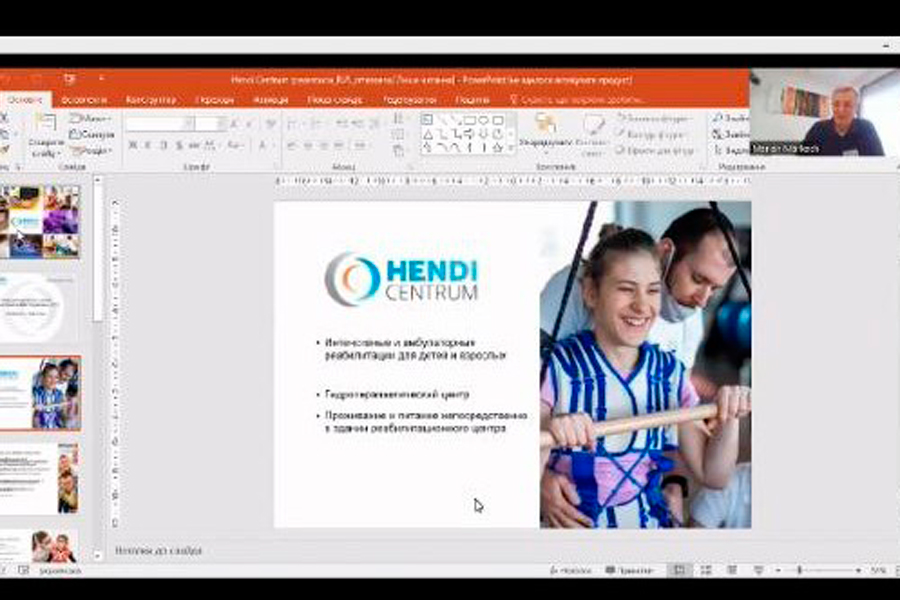Screen dimensions: 900x600
Task: Align text left in paragraph group
Action: 292,146
